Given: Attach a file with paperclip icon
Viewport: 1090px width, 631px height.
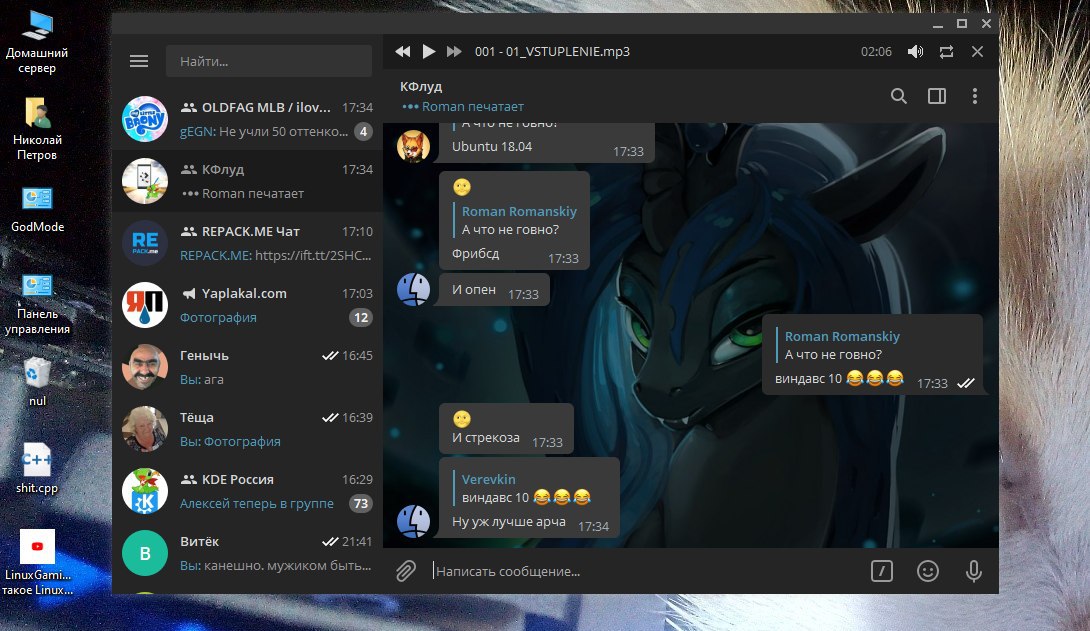Looking at the screenshot, I should (406, 571).
